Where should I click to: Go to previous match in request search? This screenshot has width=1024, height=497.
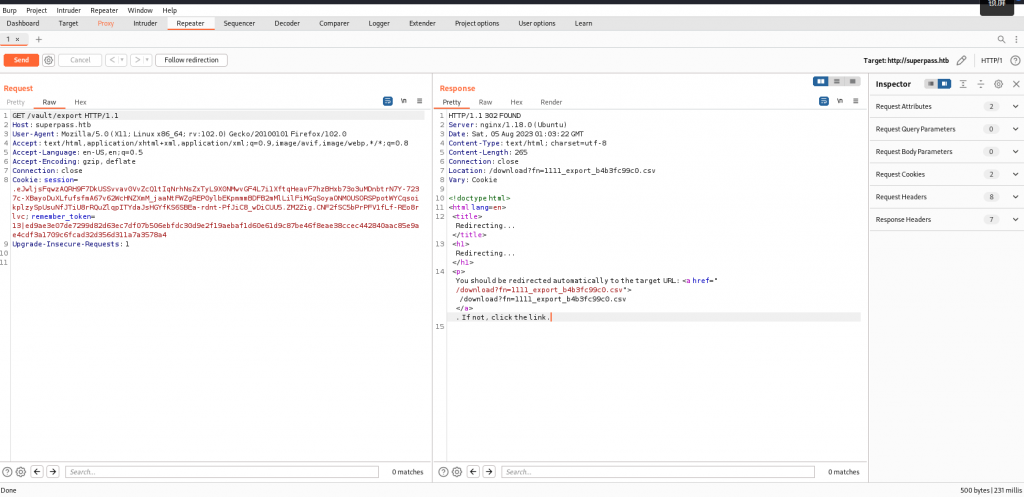point(38,471)
